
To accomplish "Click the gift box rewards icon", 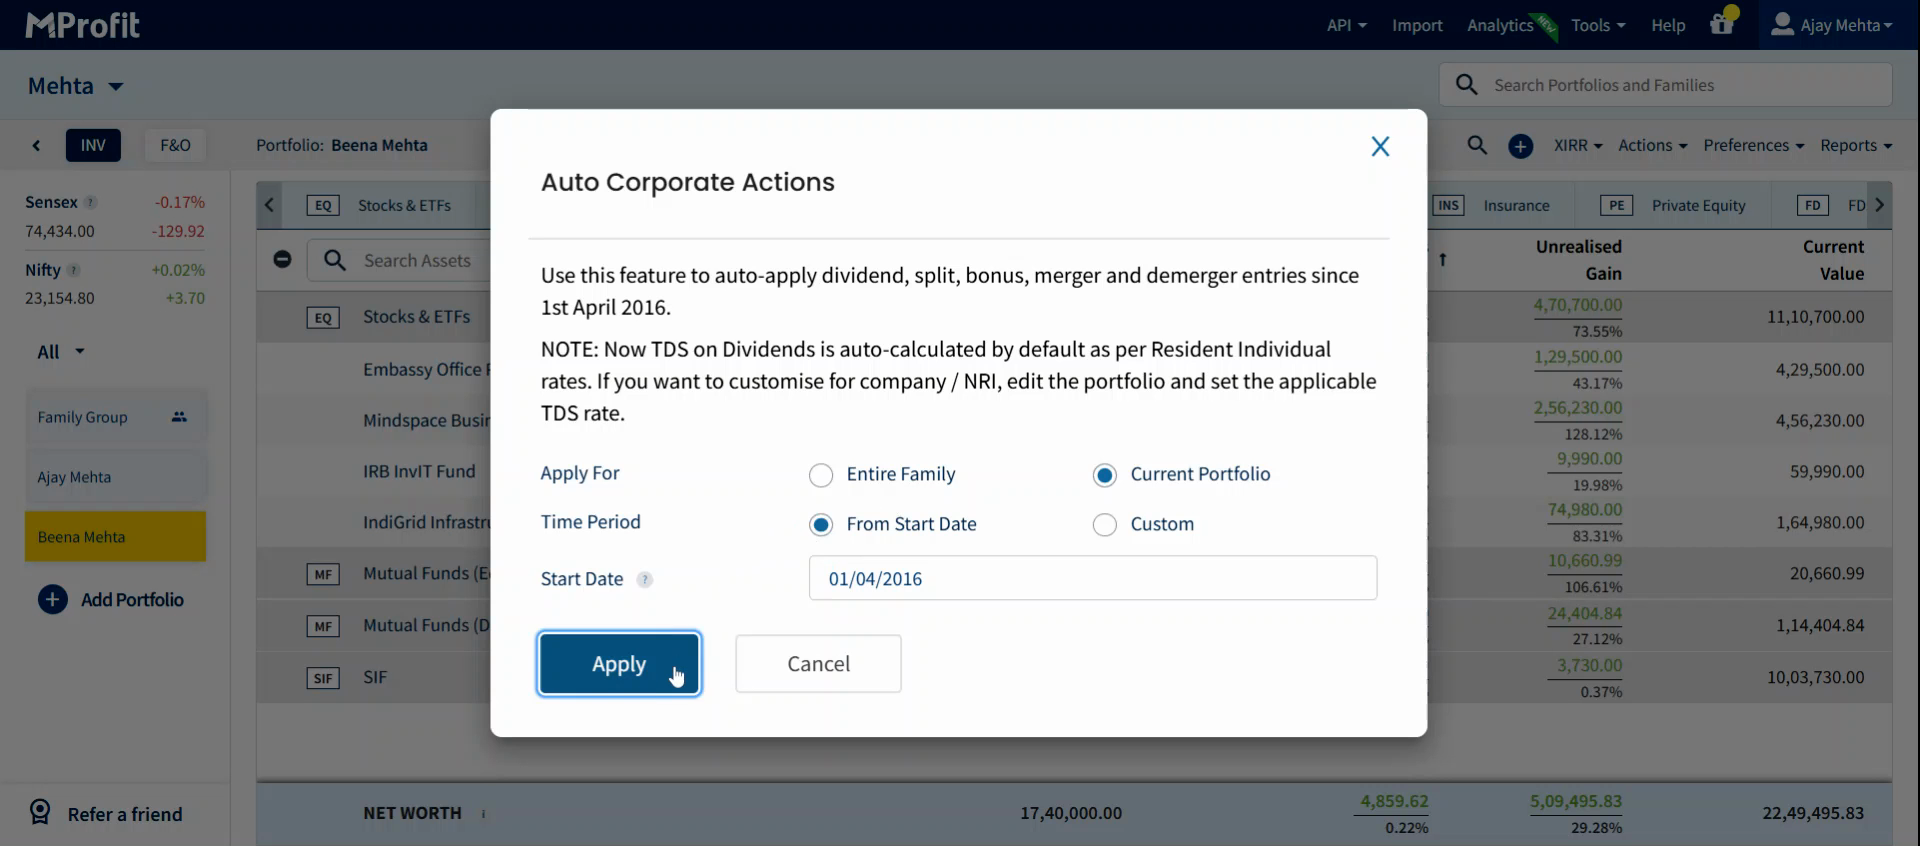I will 1721,25.
